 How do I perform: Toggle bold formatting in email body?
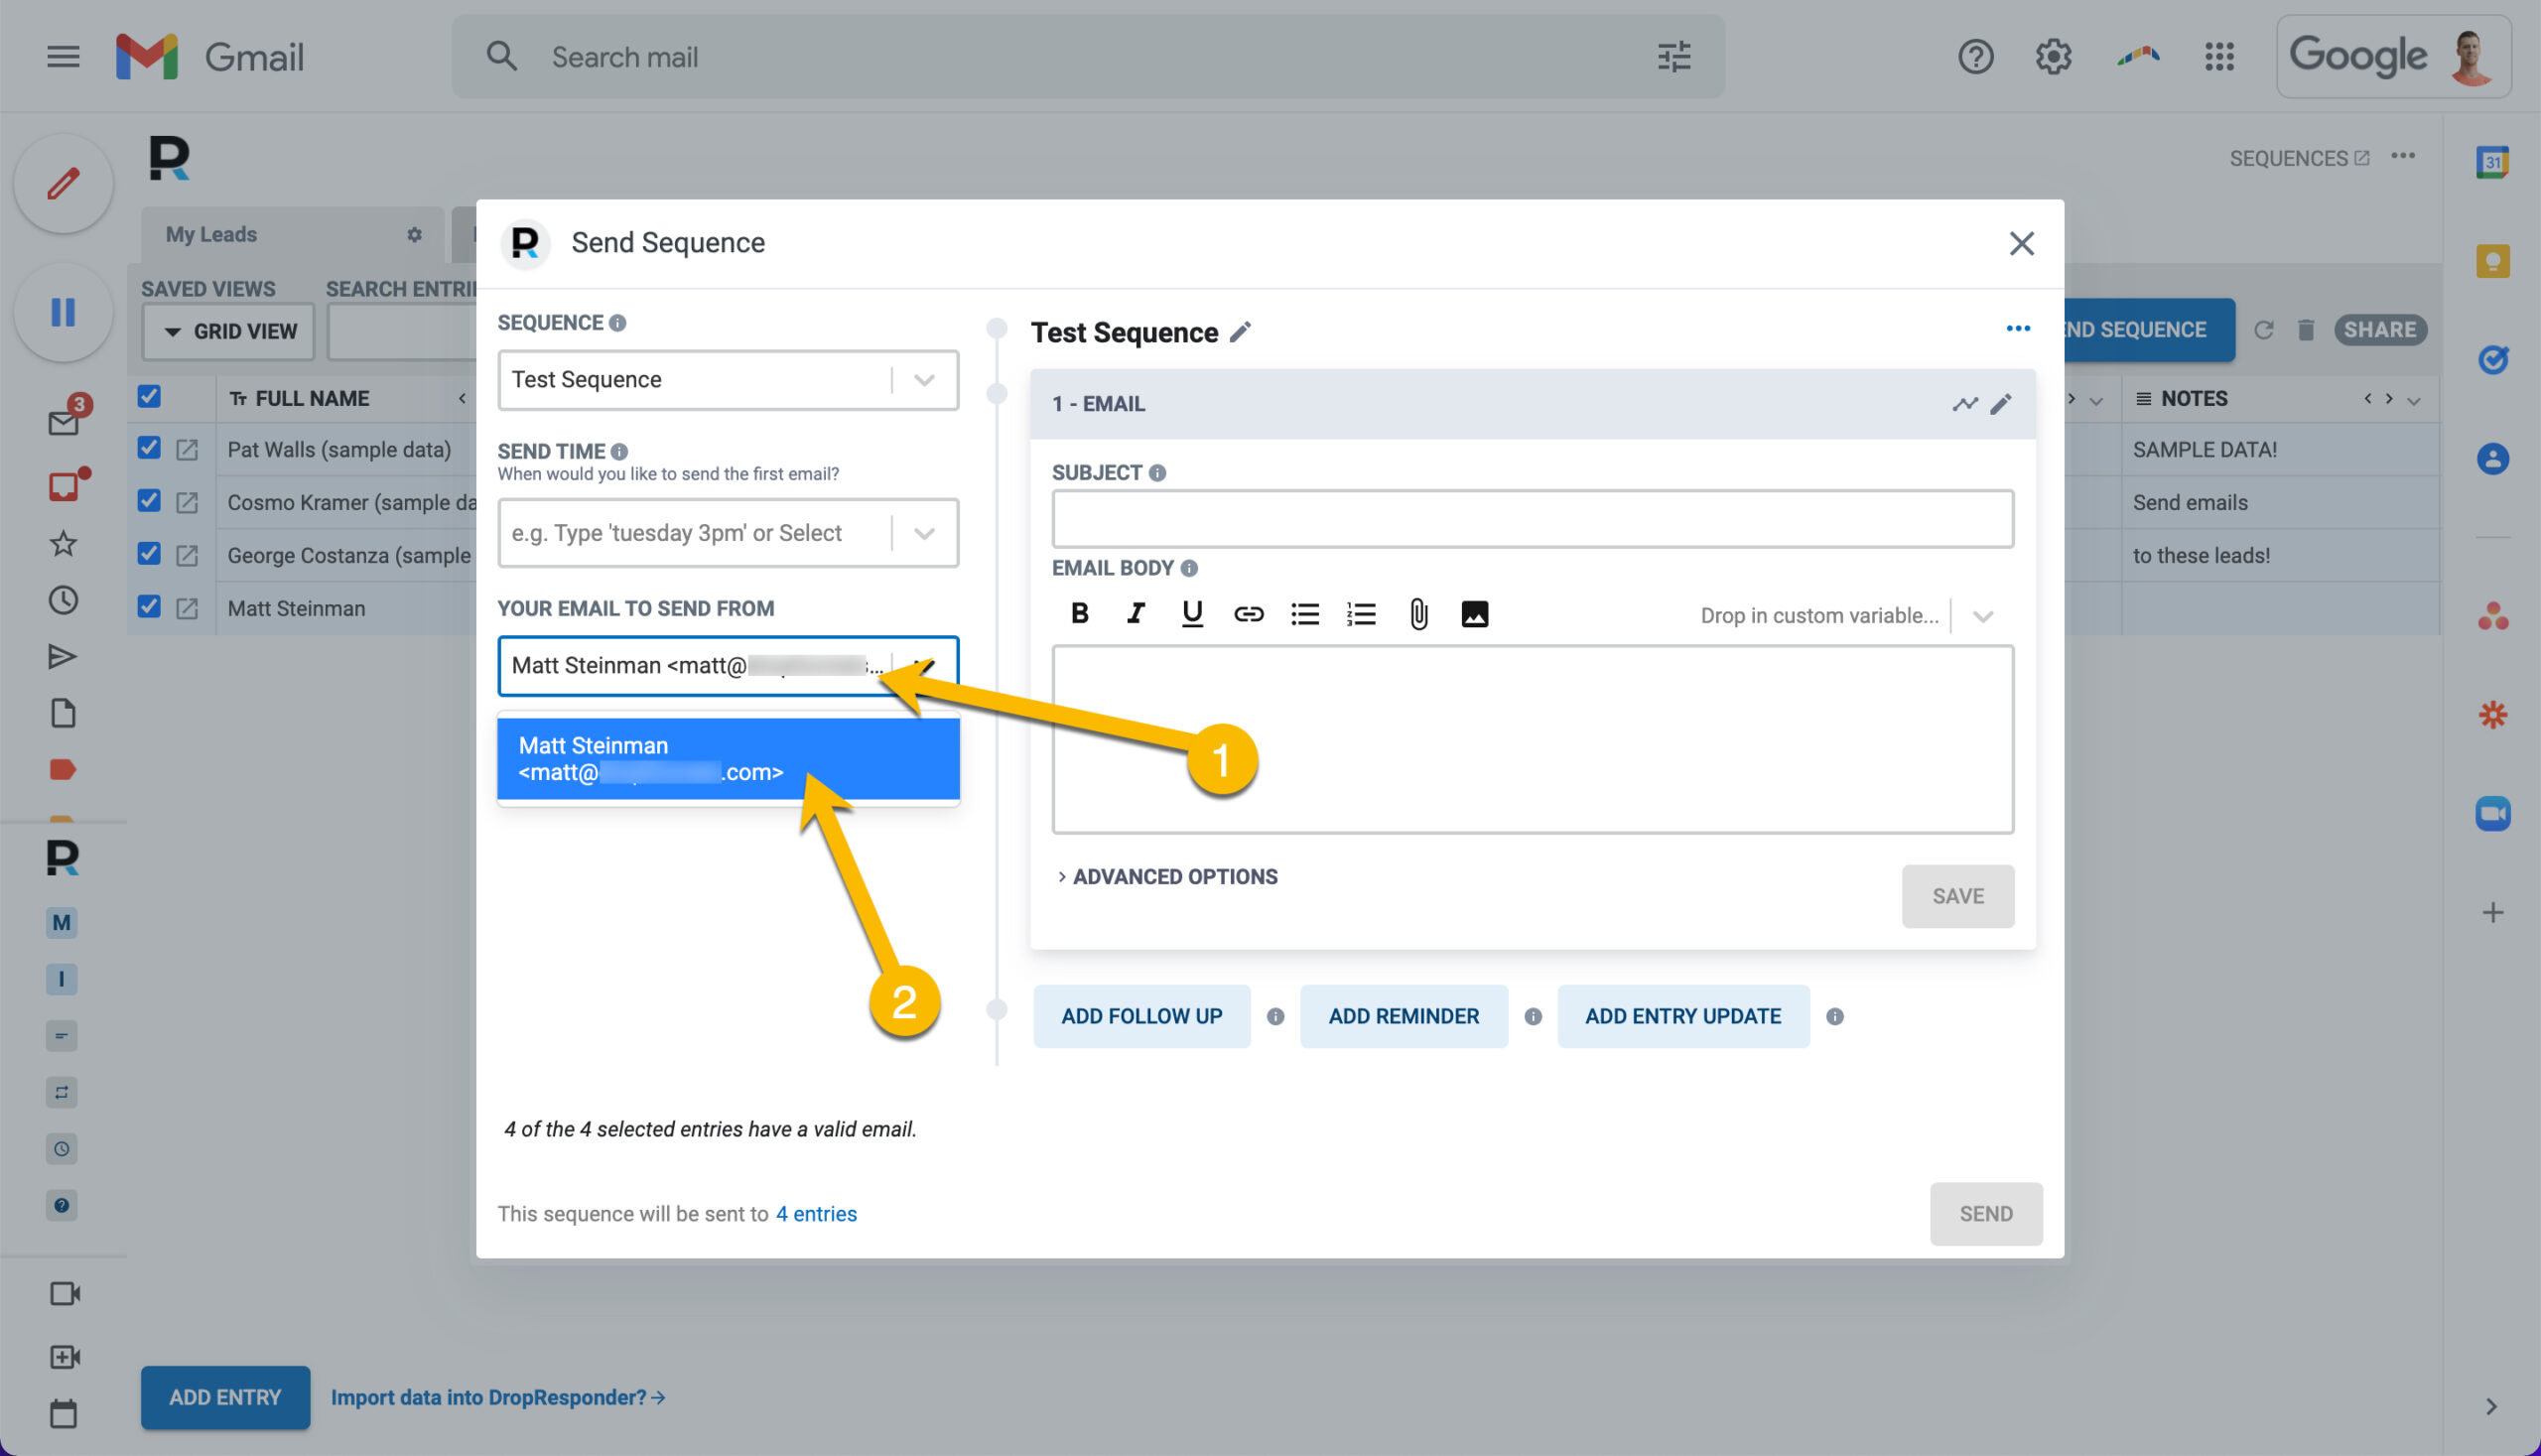(x=1079, y=614)
